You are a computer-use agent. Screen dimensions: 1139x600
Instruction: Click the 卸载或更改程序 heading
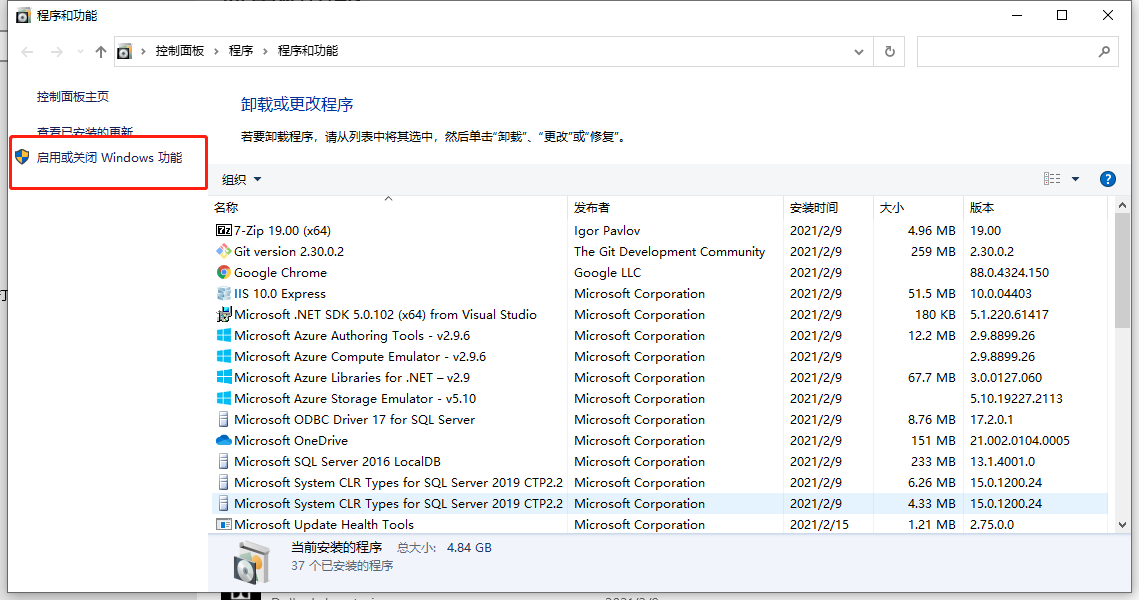tap(296, 105)
